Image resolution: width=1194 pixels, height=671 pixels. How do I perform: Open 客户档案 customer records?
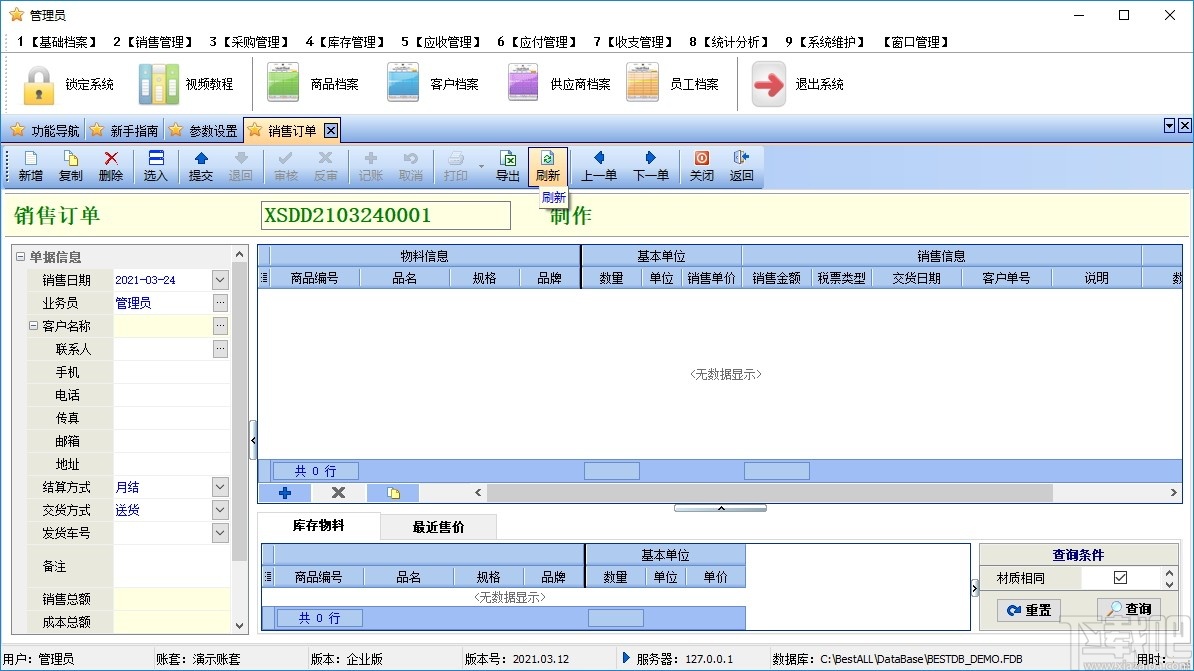coord(433,84)
